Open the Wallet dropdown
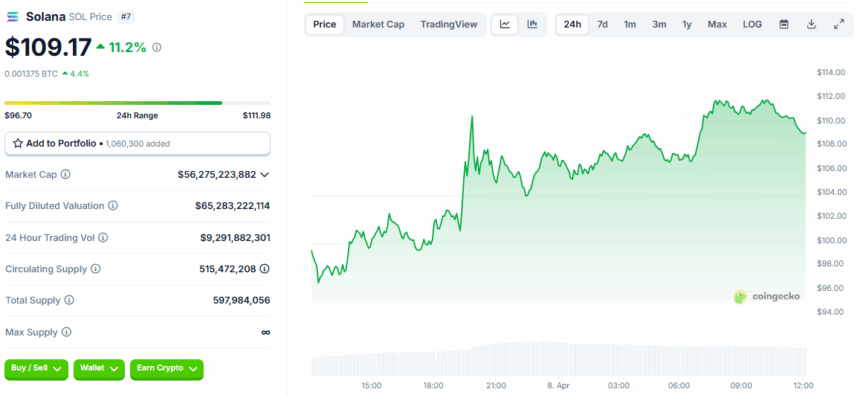 tap(99, 369)
